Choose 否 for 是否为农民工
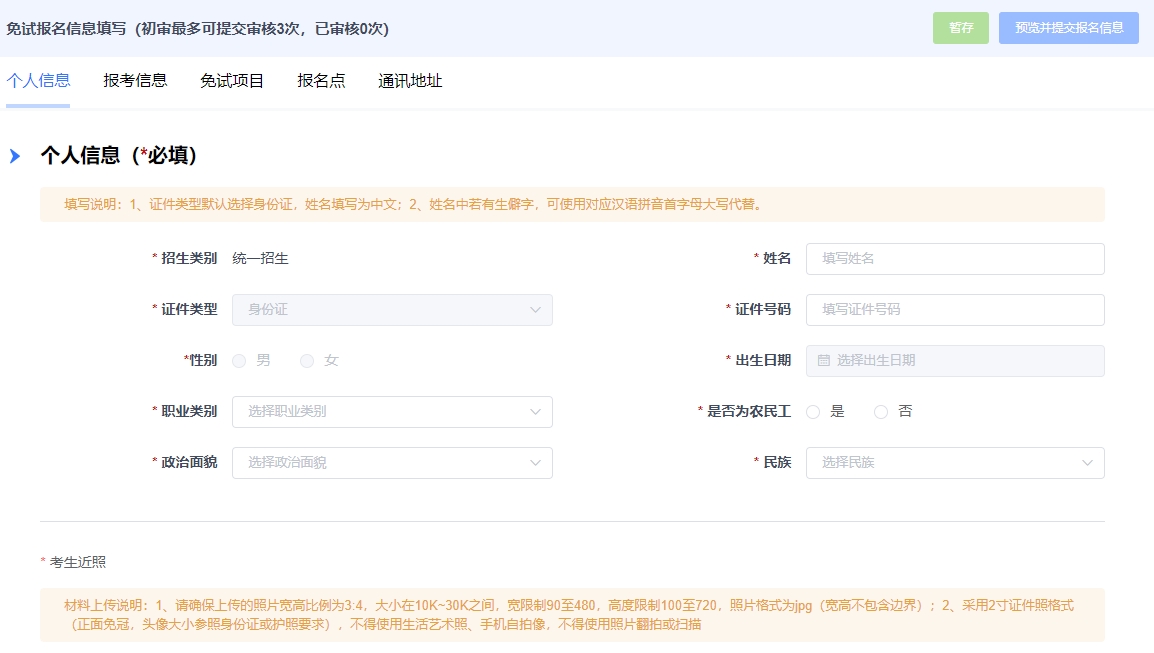Image resolution: width=1154 pixels, height=653 pixels. (x=881, y=412)
